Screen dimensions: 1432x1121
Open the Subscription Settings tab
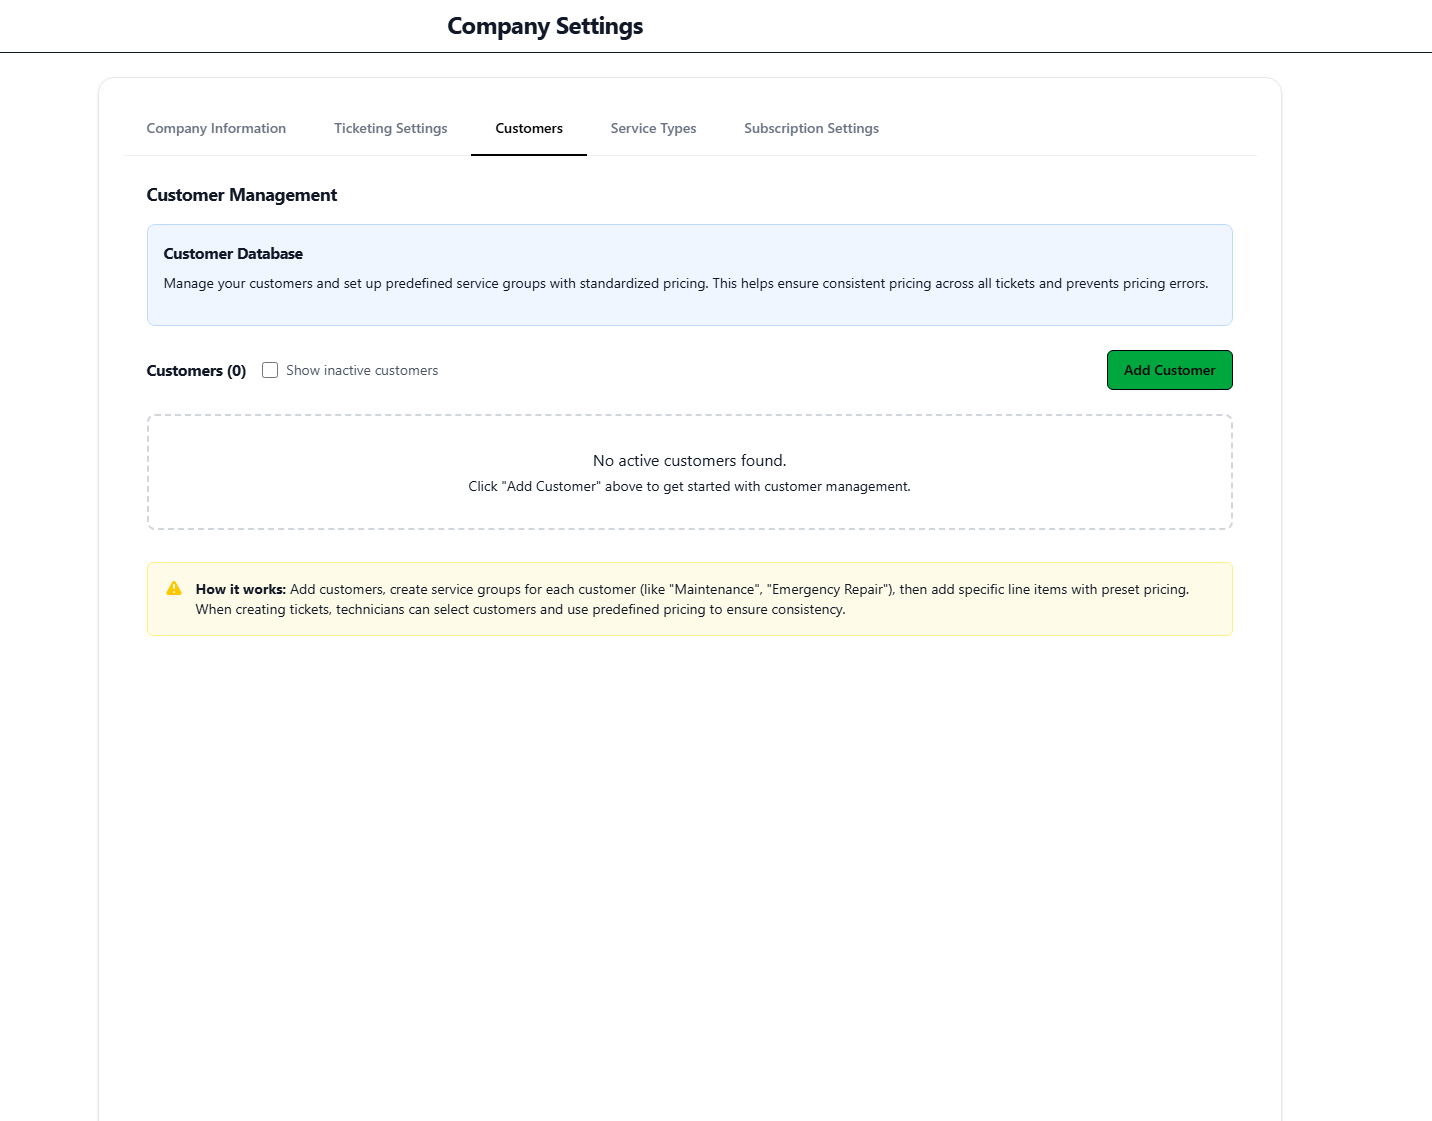point(811,128)
